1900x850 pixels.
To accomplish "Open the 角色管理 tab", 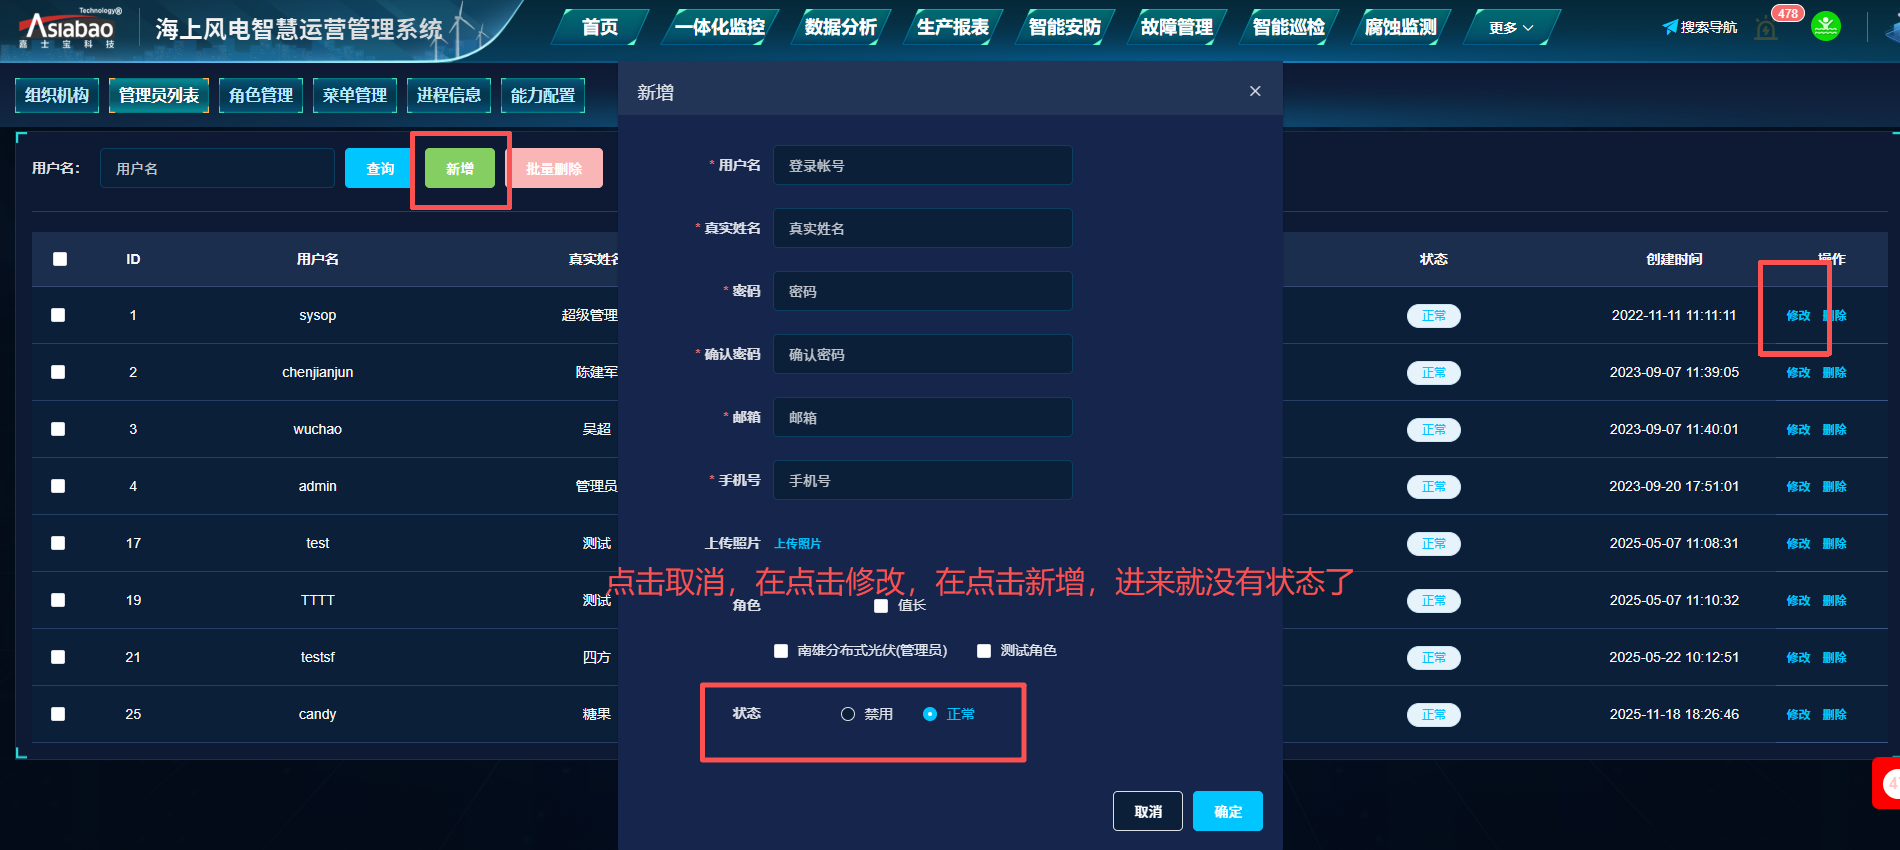I will [260, 95].
